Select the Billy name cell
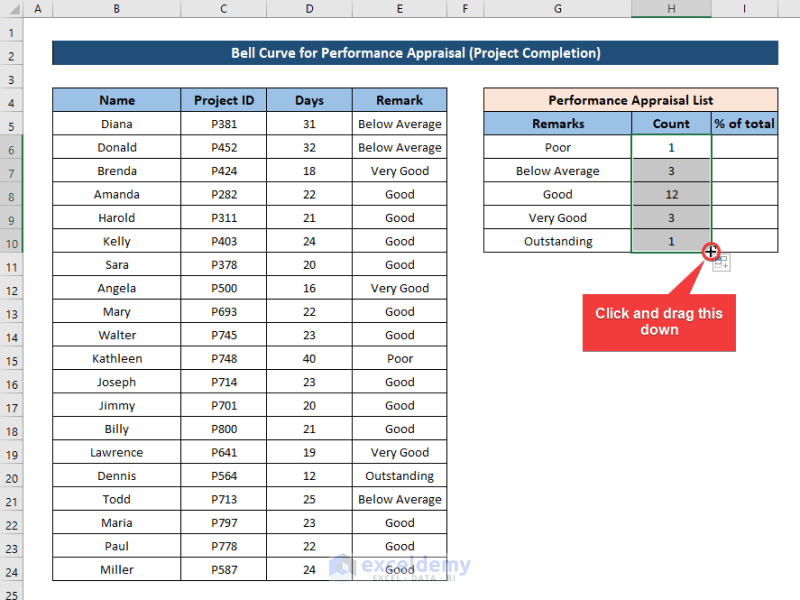Image resolution: width=800 pixels, height=600 pixels. point(116,429)
